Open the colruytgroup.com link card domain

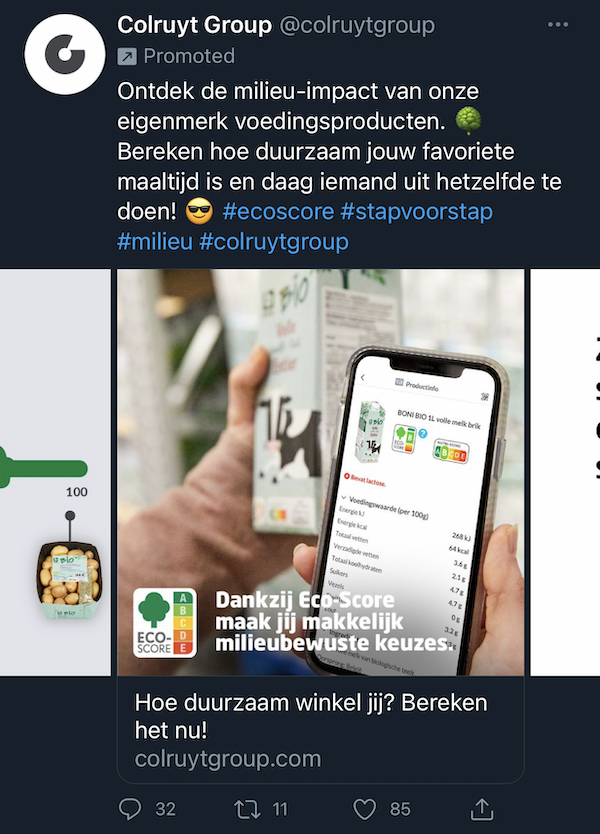click(228, 758)
